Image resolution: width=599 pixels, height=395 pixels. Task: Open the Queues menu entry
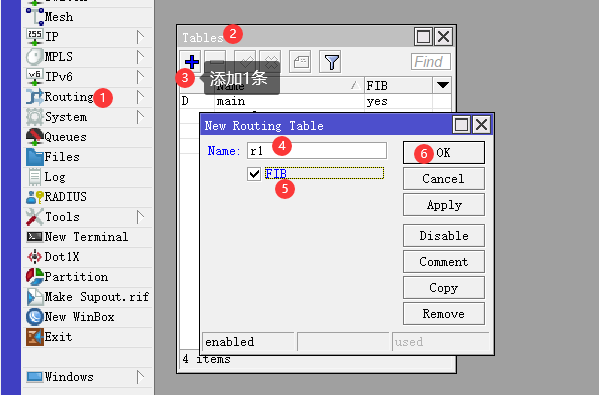pos(88,137)
